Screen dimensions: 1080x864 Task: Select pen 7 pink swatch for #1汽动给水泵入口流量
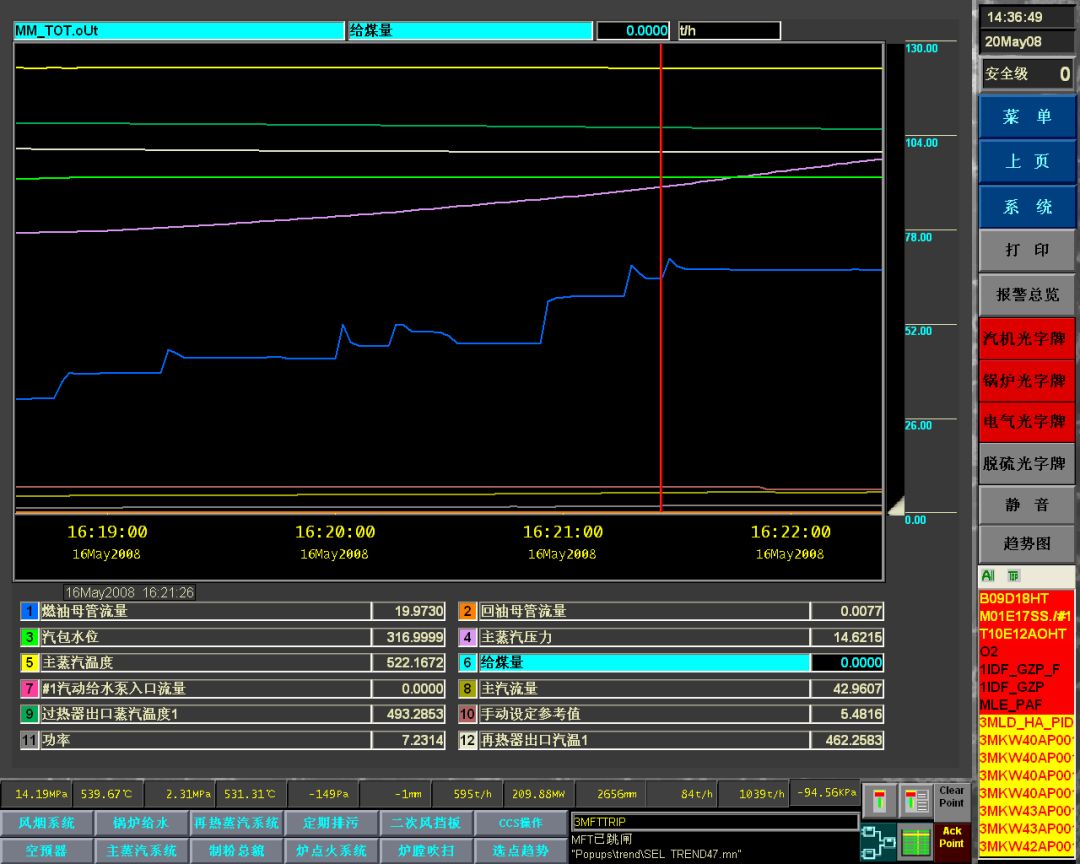[x=29, y=688]
